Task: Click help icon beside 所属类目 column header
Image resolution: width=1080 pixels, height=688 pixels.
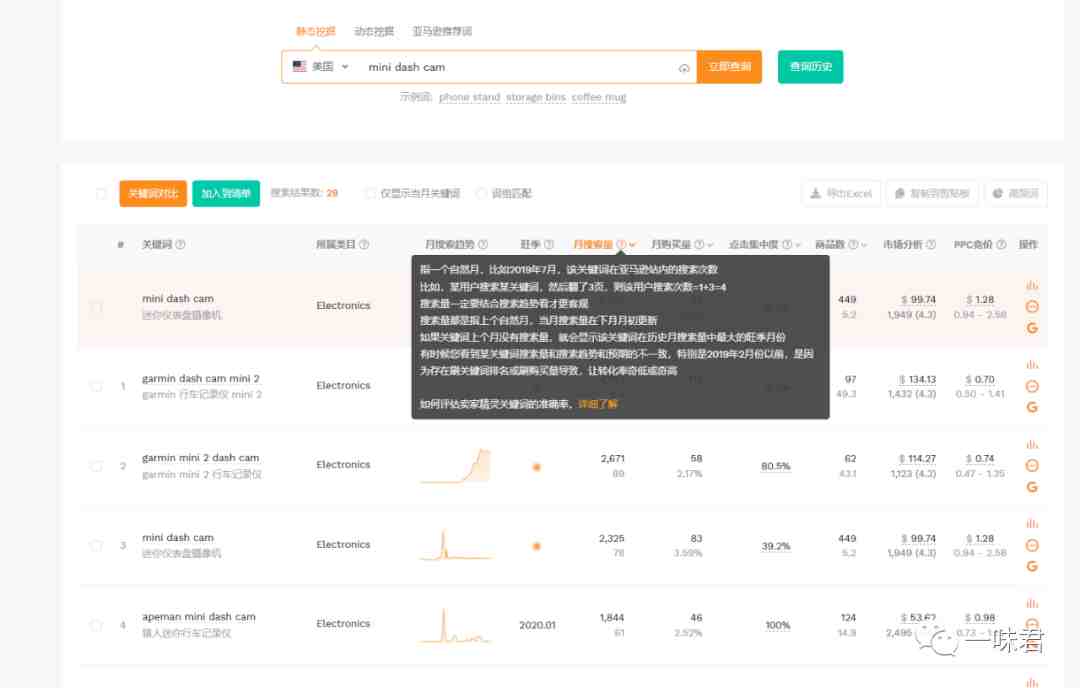Action: 364,244
